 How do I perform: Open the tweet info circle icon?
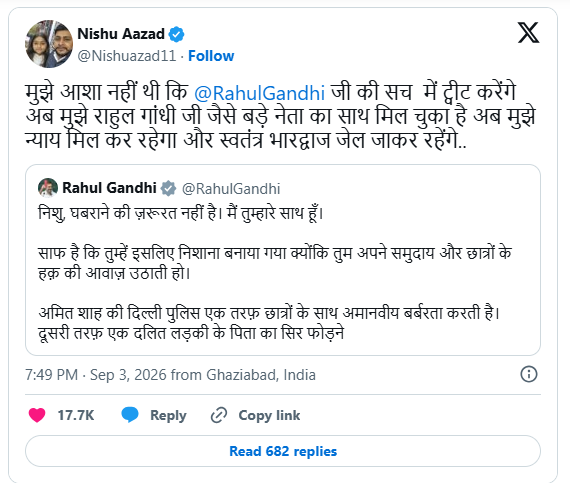(529, 374)
